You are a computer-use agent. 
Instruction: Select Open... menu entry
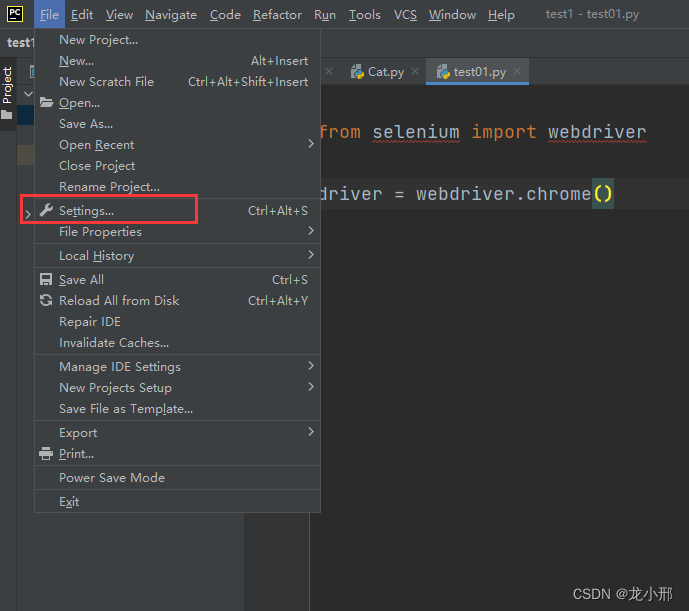pos(178,102)
